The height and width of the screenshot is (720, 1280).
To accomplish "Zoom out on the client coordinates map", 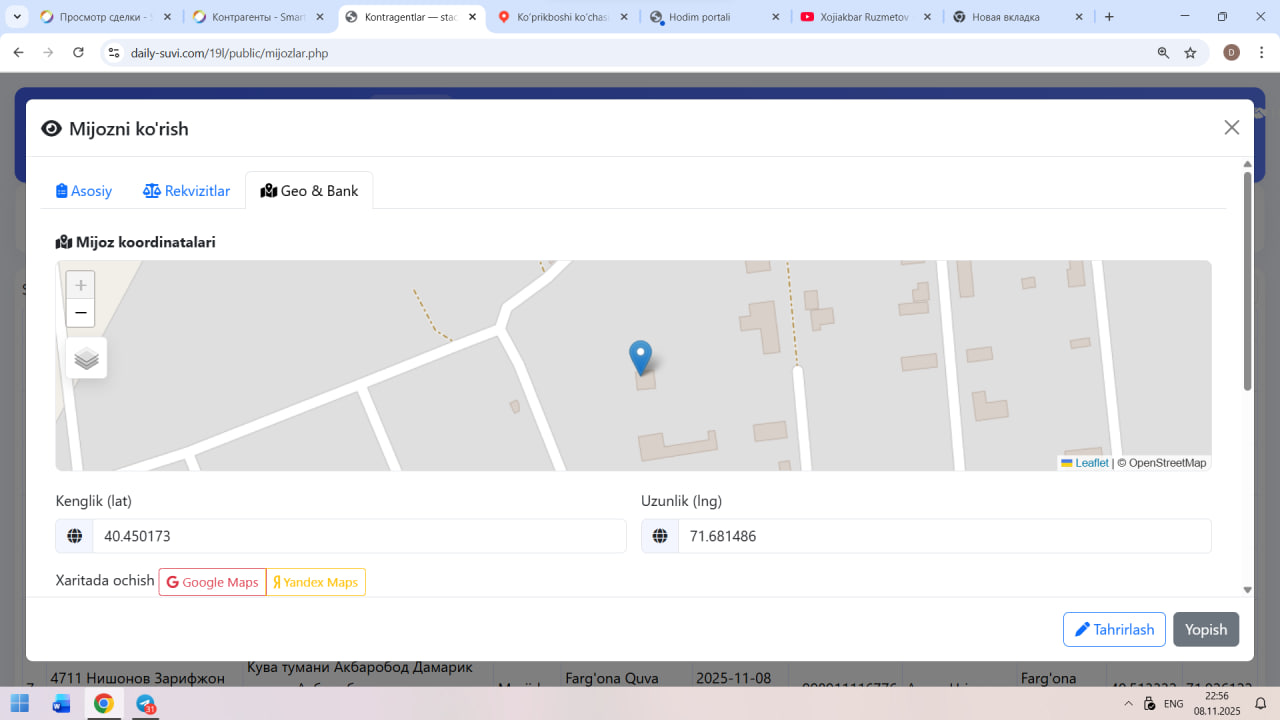I will click(81, 313).
